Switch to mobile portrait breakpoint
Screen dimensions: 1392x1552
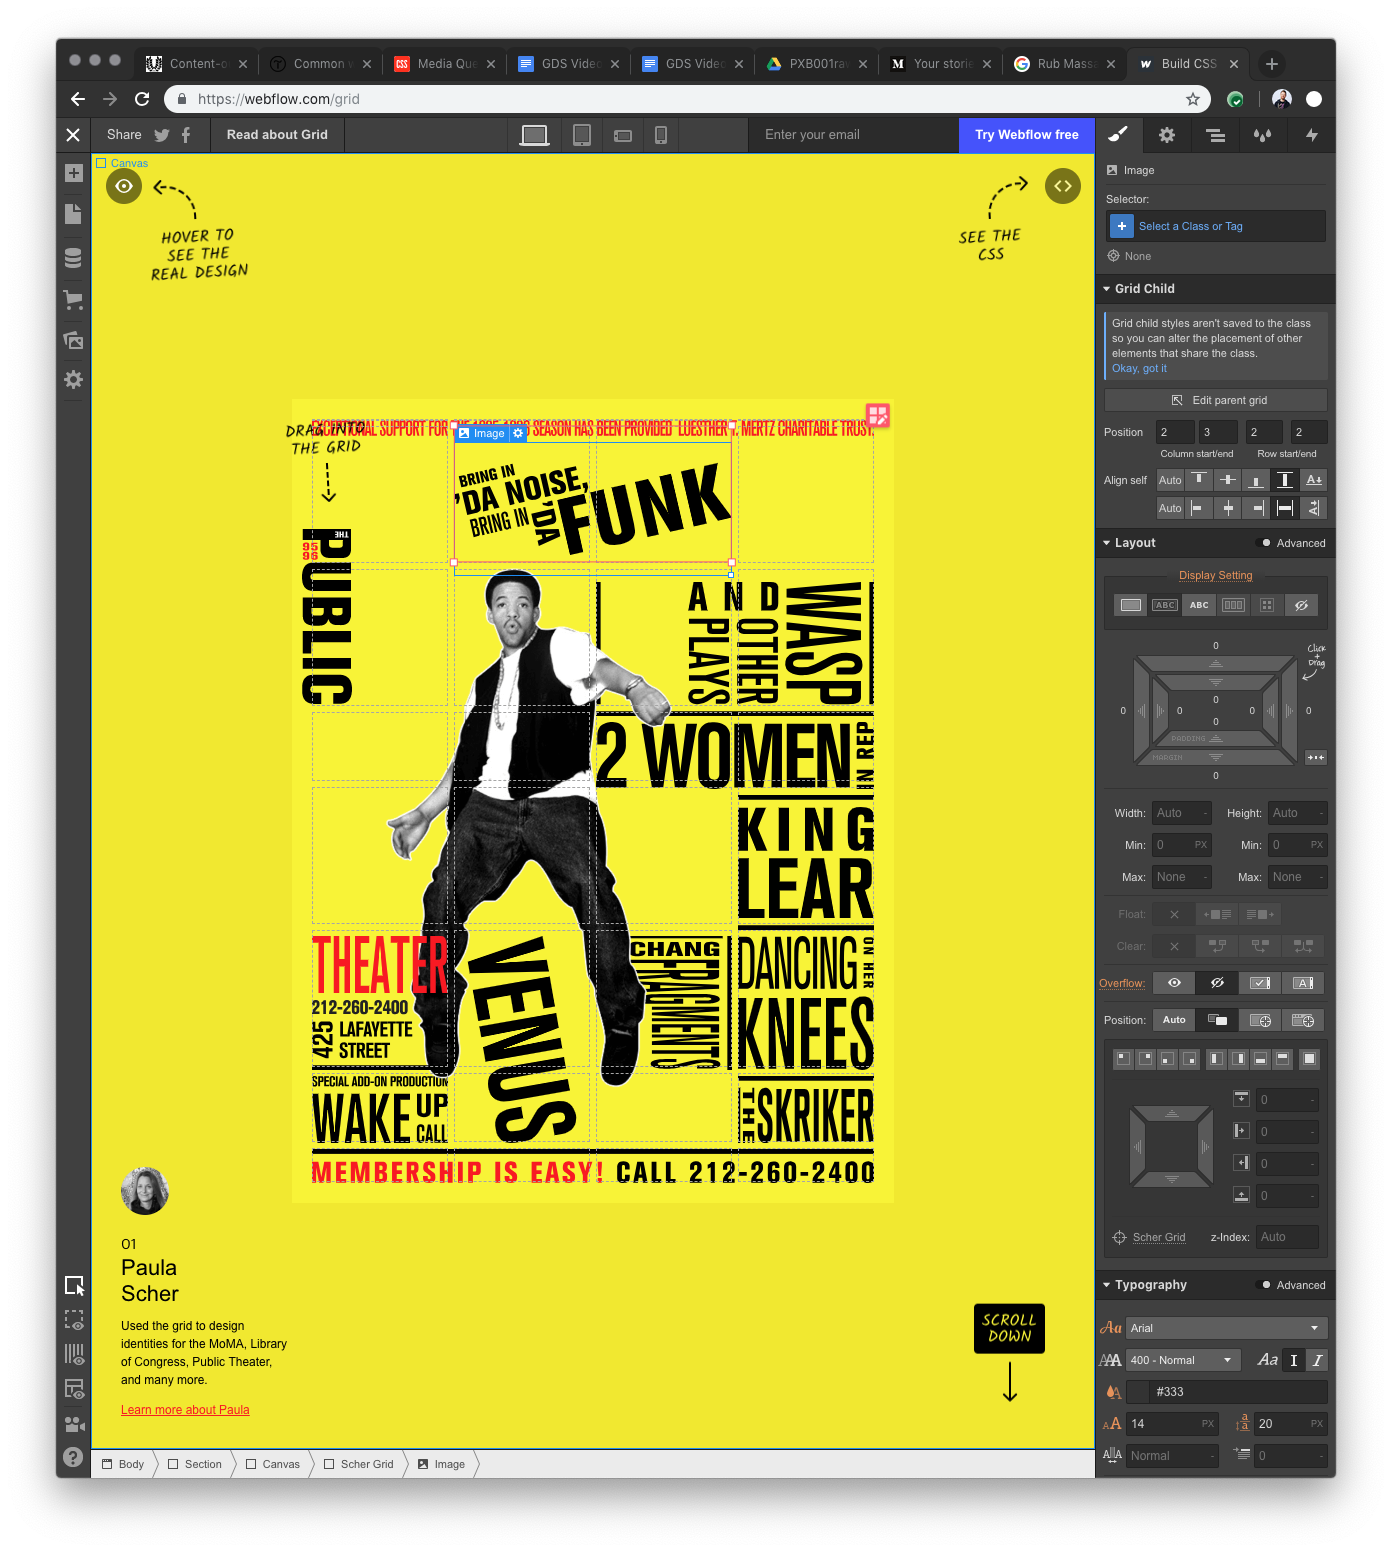661,135
